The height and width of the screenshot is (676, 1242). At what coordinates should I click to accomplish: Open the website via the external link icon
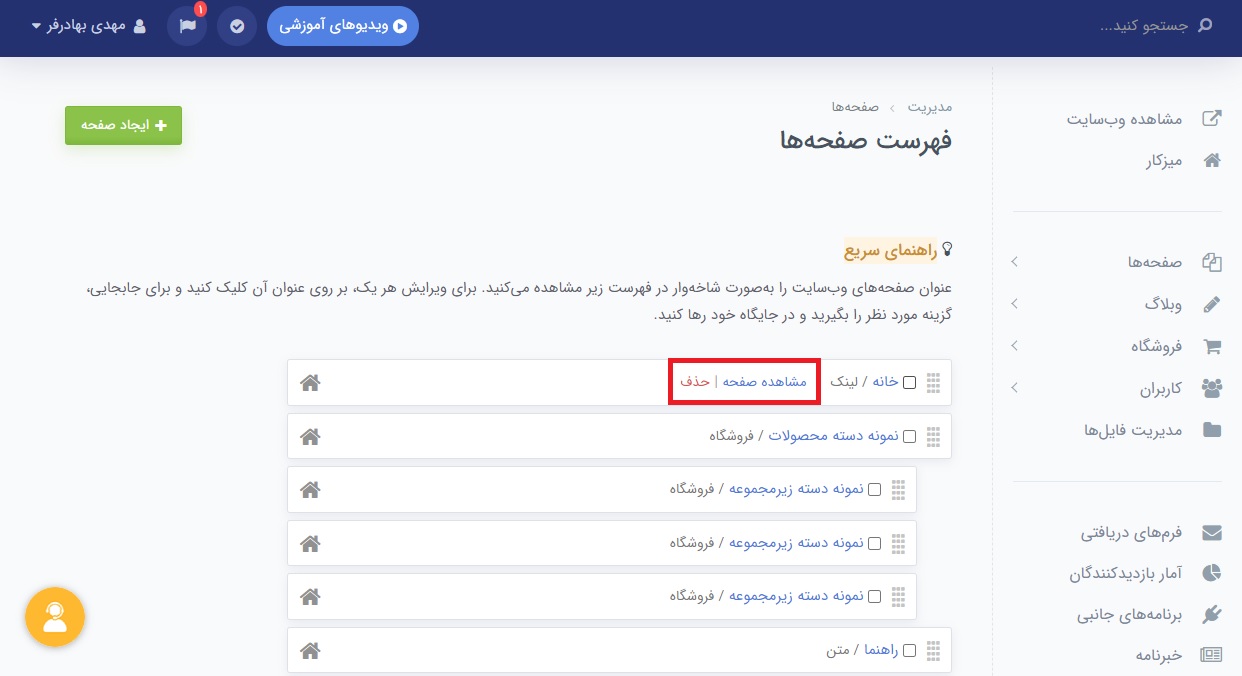1211,118
